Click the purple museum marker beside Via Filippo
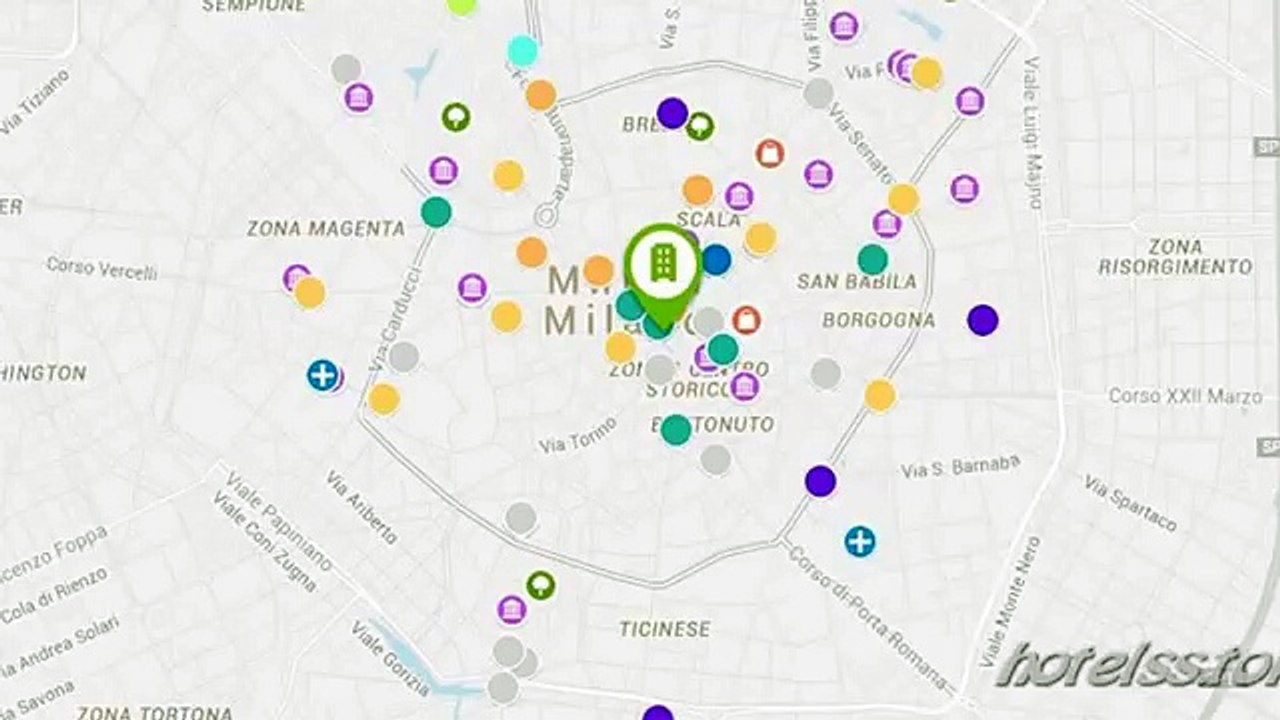 844,27
